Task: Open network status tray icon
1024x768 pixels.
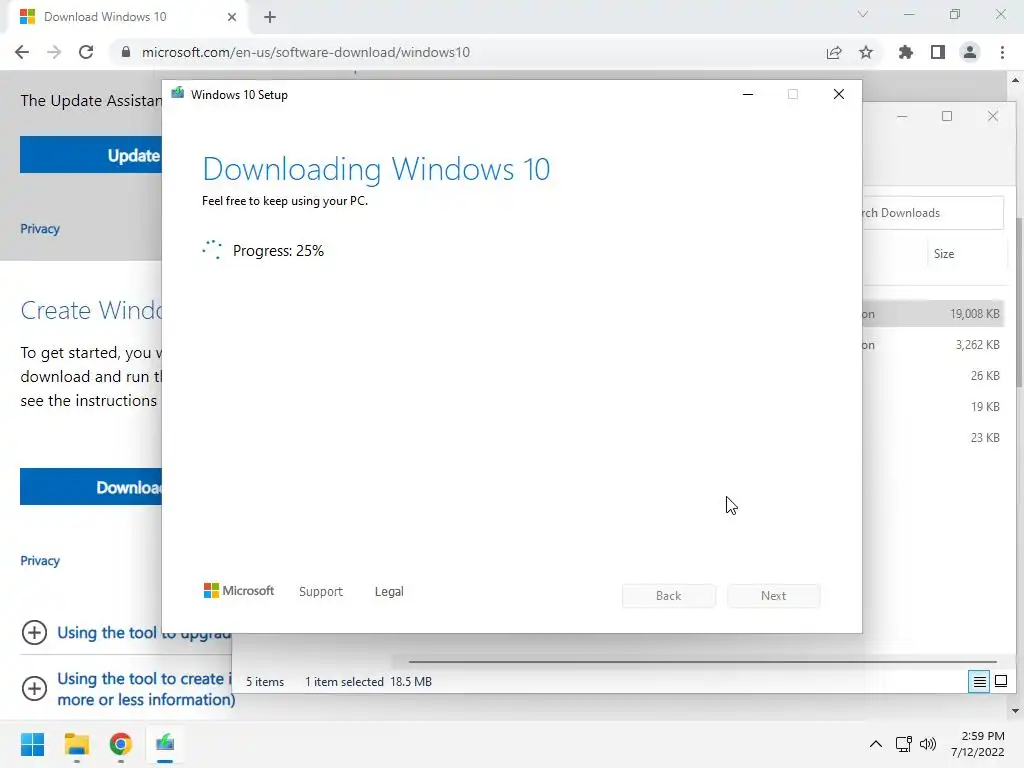Action: click(903, 744)
